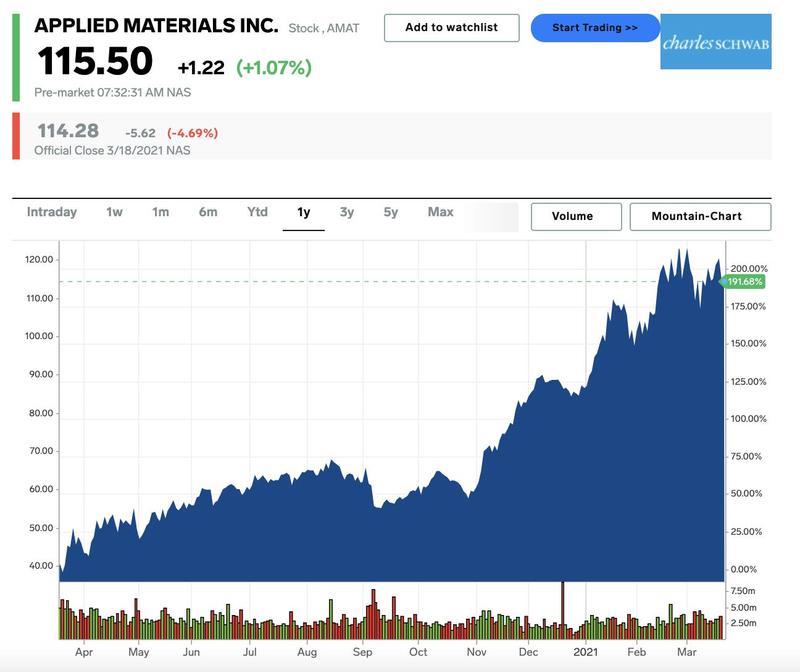Select the 1y time range tab
800x672 pixels.
tap(304, 212)
